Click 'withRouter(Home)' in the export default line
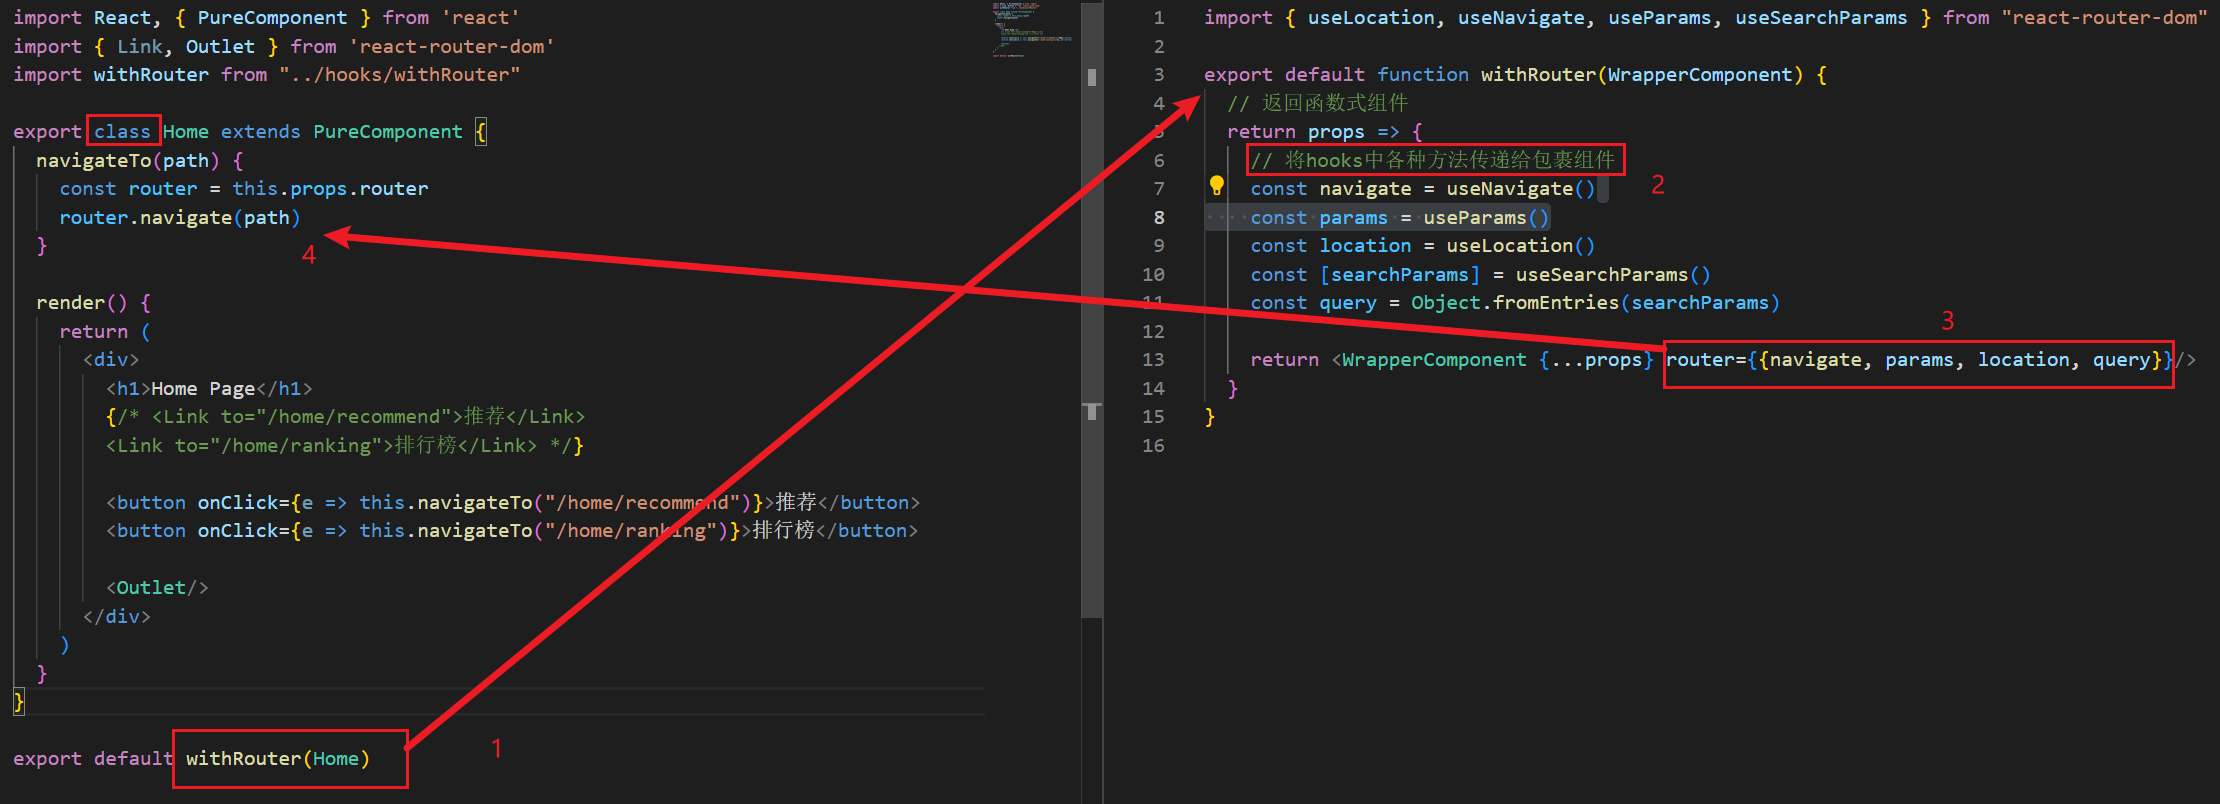This screenshot has width=2220, height=804. click(278, 759)
